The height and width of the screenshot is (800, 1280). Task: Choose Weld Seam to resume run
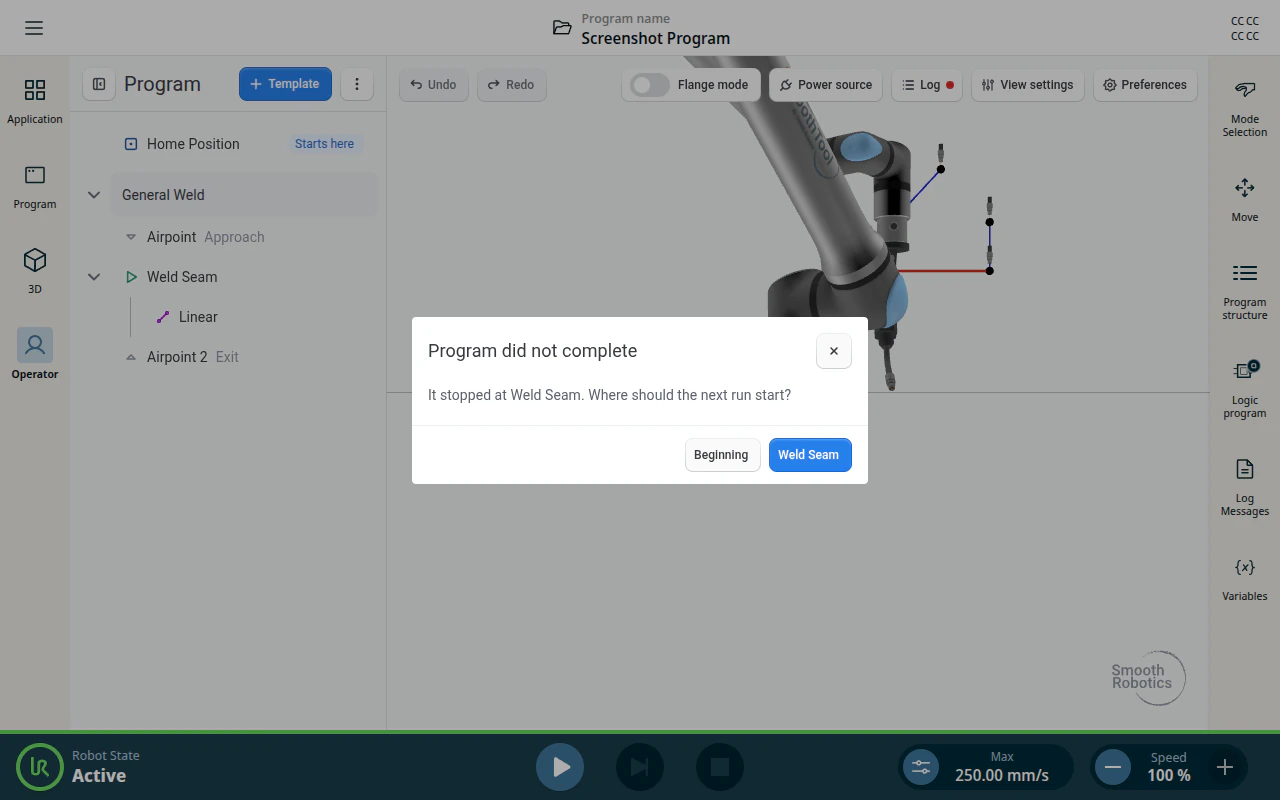(810, 455)
